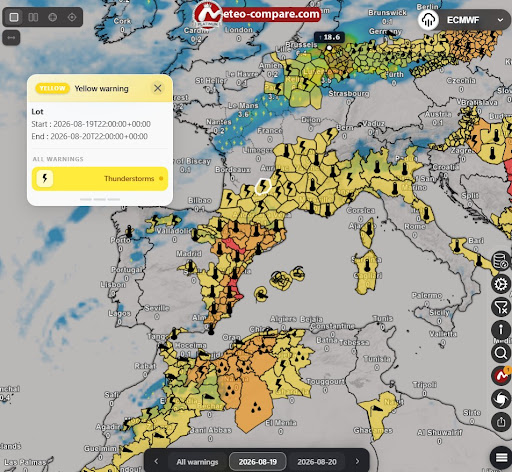512x472 pixels.
Task: Open the hamburger menu button
Action: coord(501,457)
